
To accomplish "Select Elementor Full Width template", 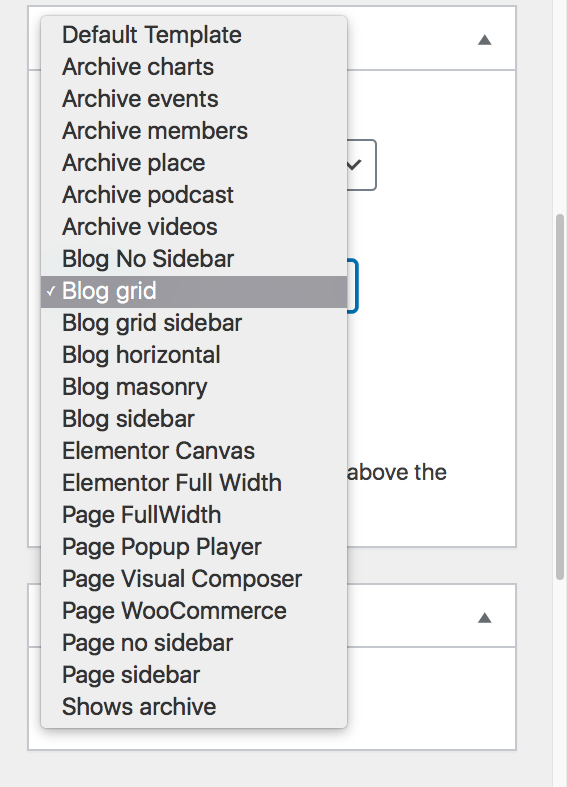I will pyautogui.click(x=194, y=483).
